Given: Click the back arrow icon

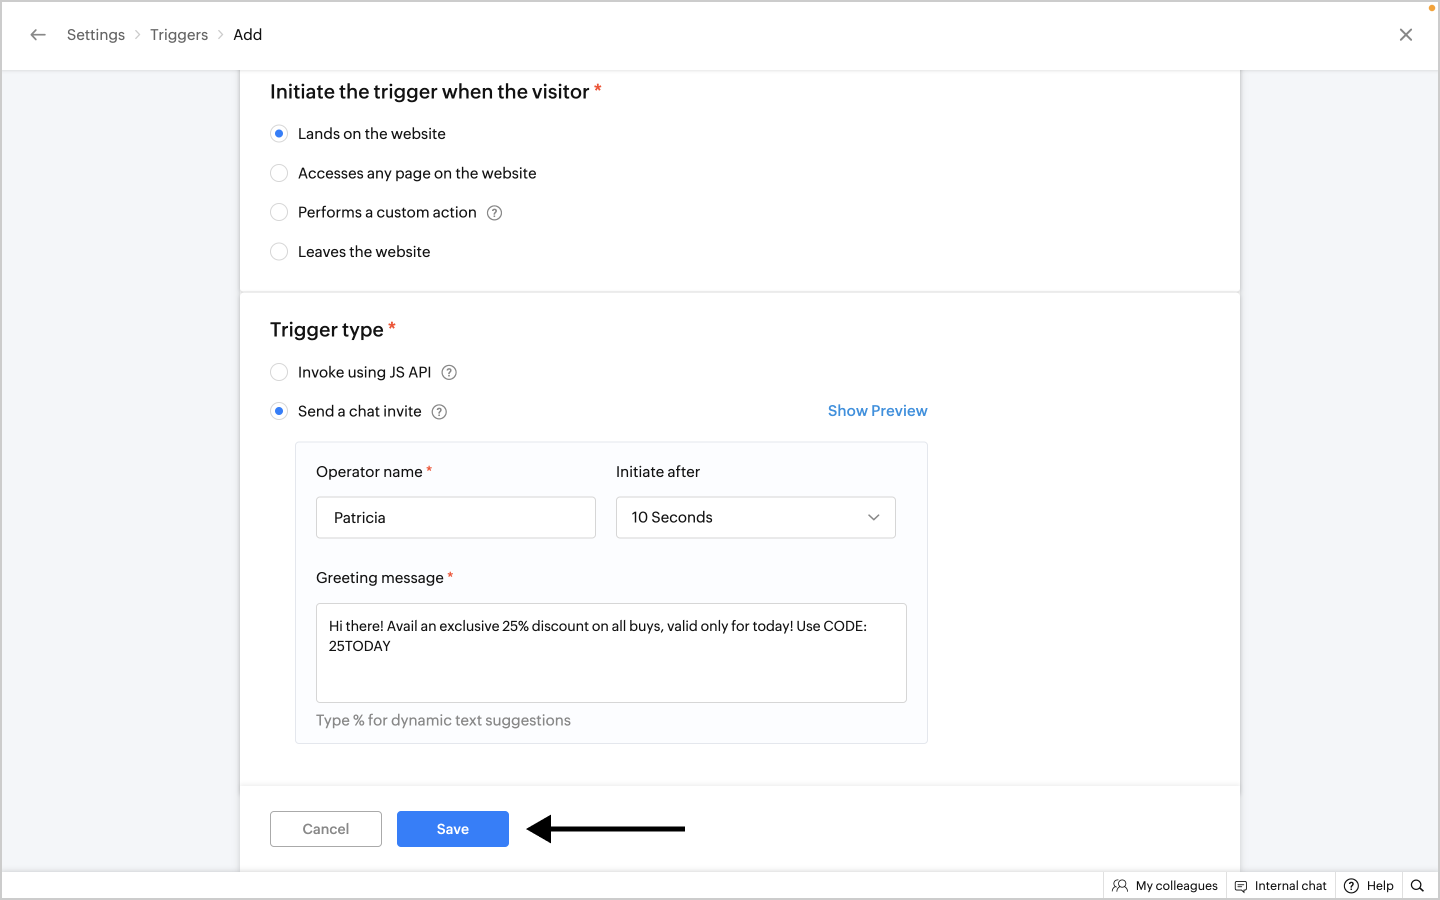Looking at the screenshot, I should (38, 35).
